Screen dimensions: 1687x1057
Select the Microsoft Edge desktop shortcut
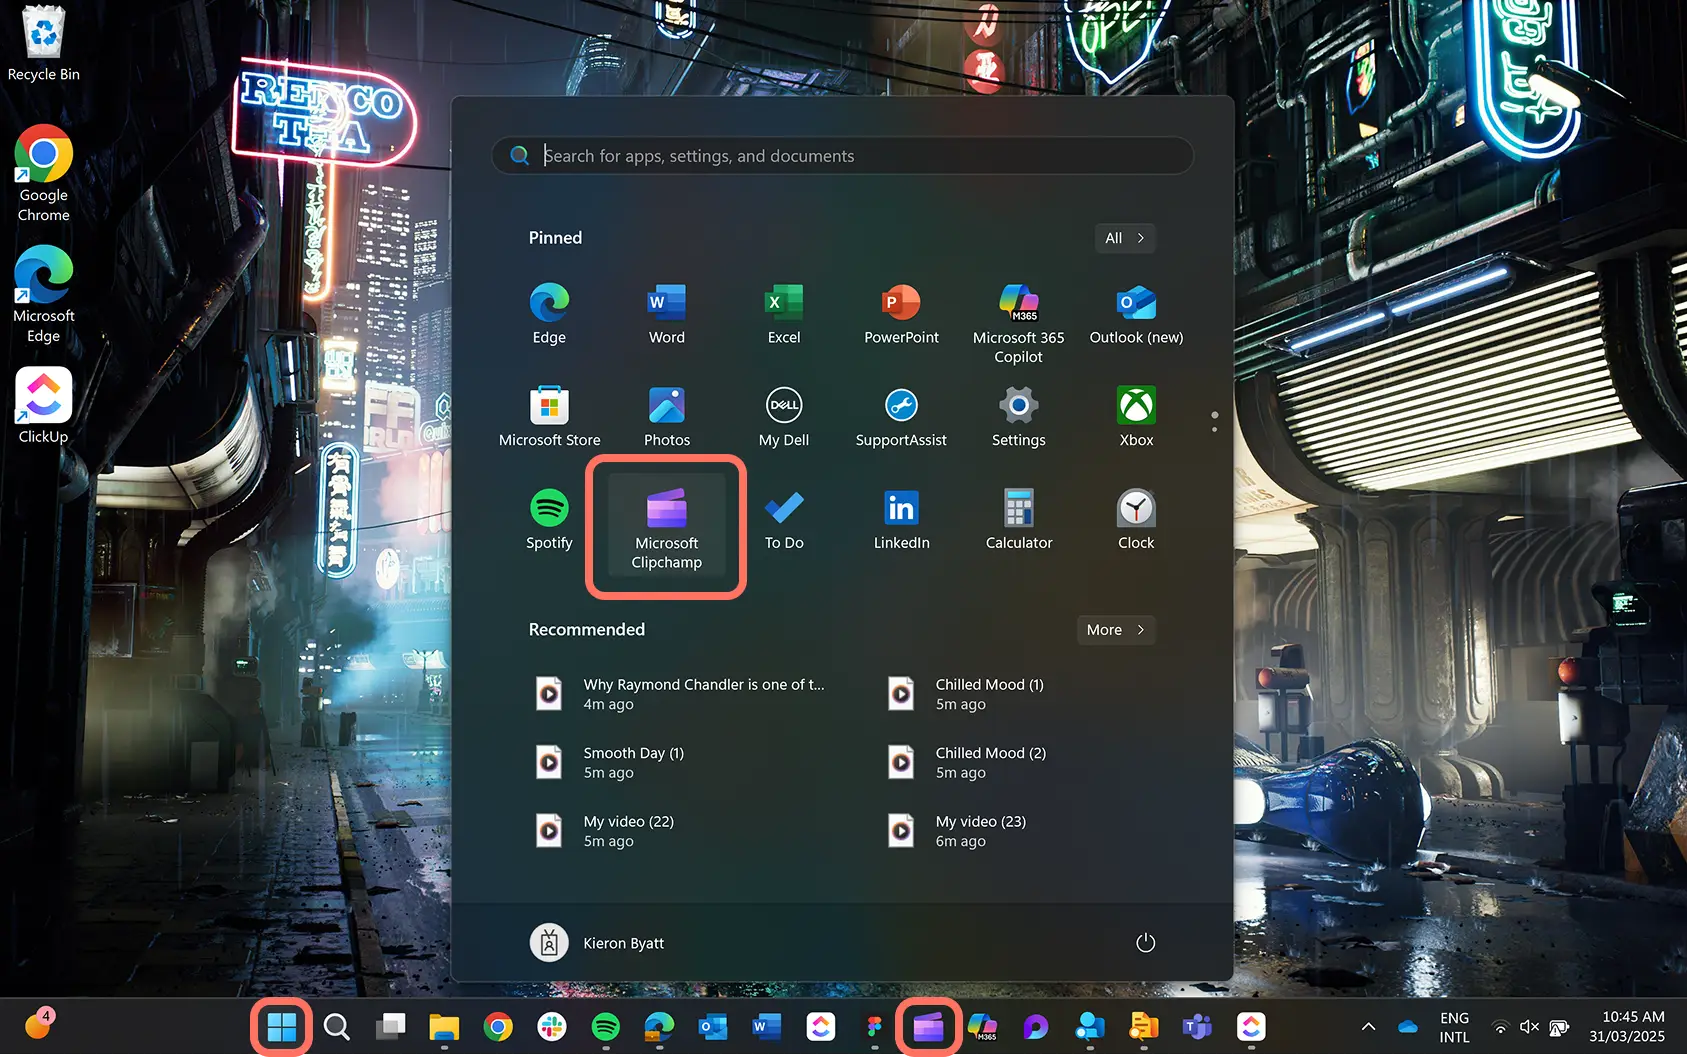(x=43, y=295)
